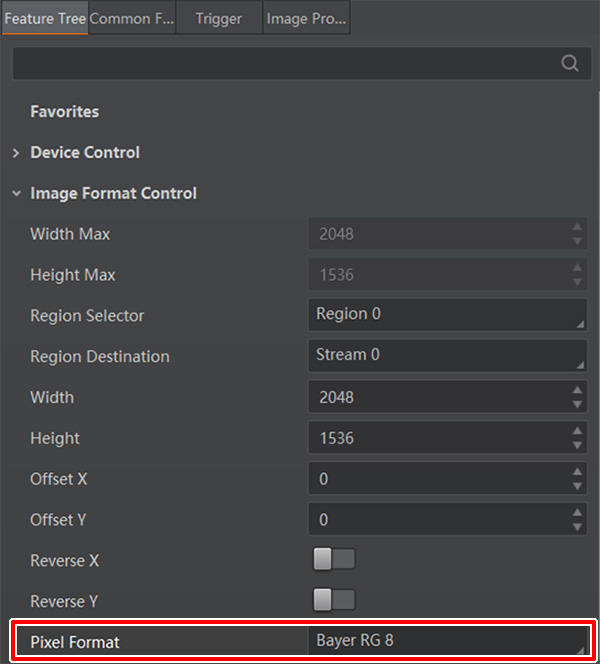Decrease Width with the down arrow

(577, 404)
